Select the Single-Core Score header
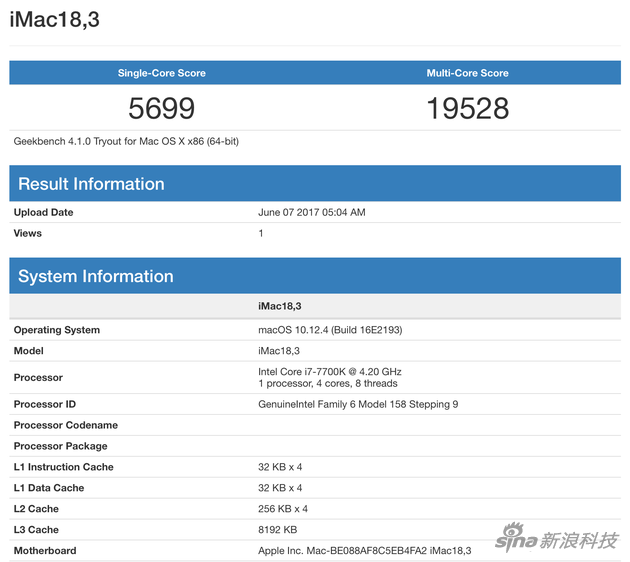Screen dimensions: 630x562 point(162,73)
